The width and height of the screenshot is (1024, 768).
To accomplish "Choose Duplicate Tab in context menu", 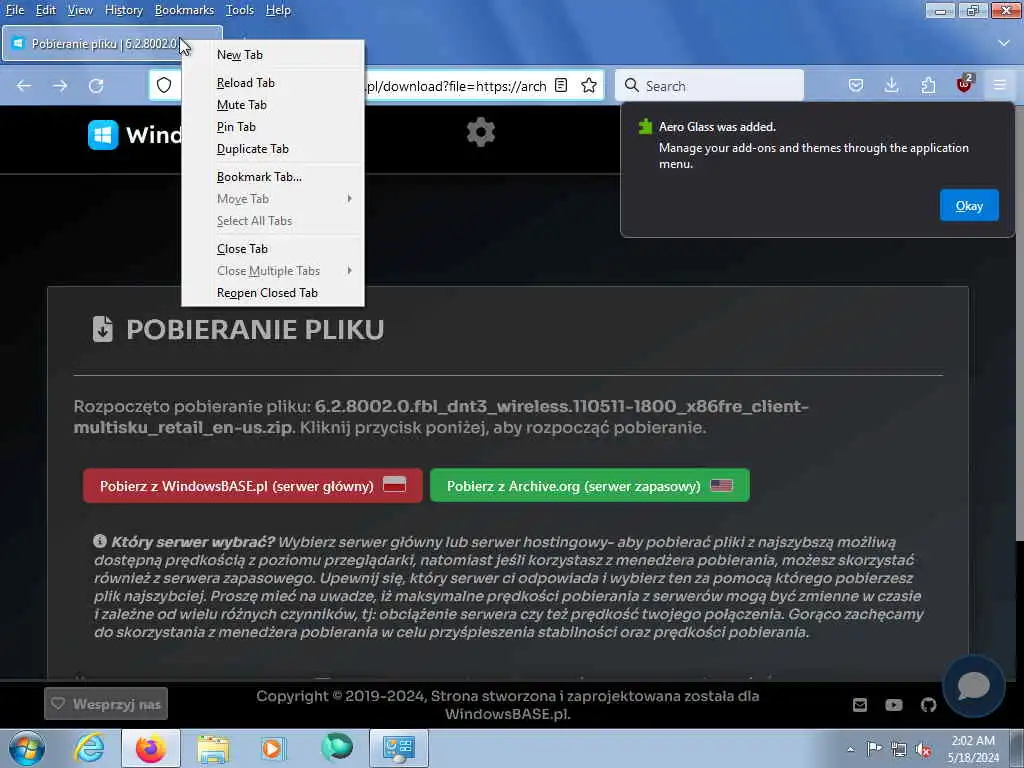I will click(273, 149).
